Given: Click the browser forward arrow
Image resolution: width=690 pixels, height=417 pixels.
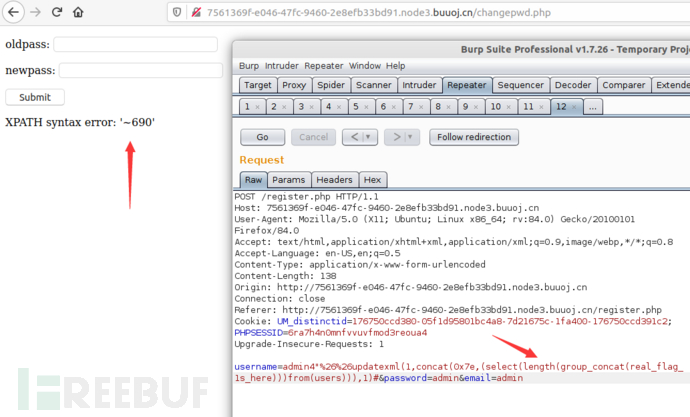Looking at the screenshot, I should (x=35, y=12).
